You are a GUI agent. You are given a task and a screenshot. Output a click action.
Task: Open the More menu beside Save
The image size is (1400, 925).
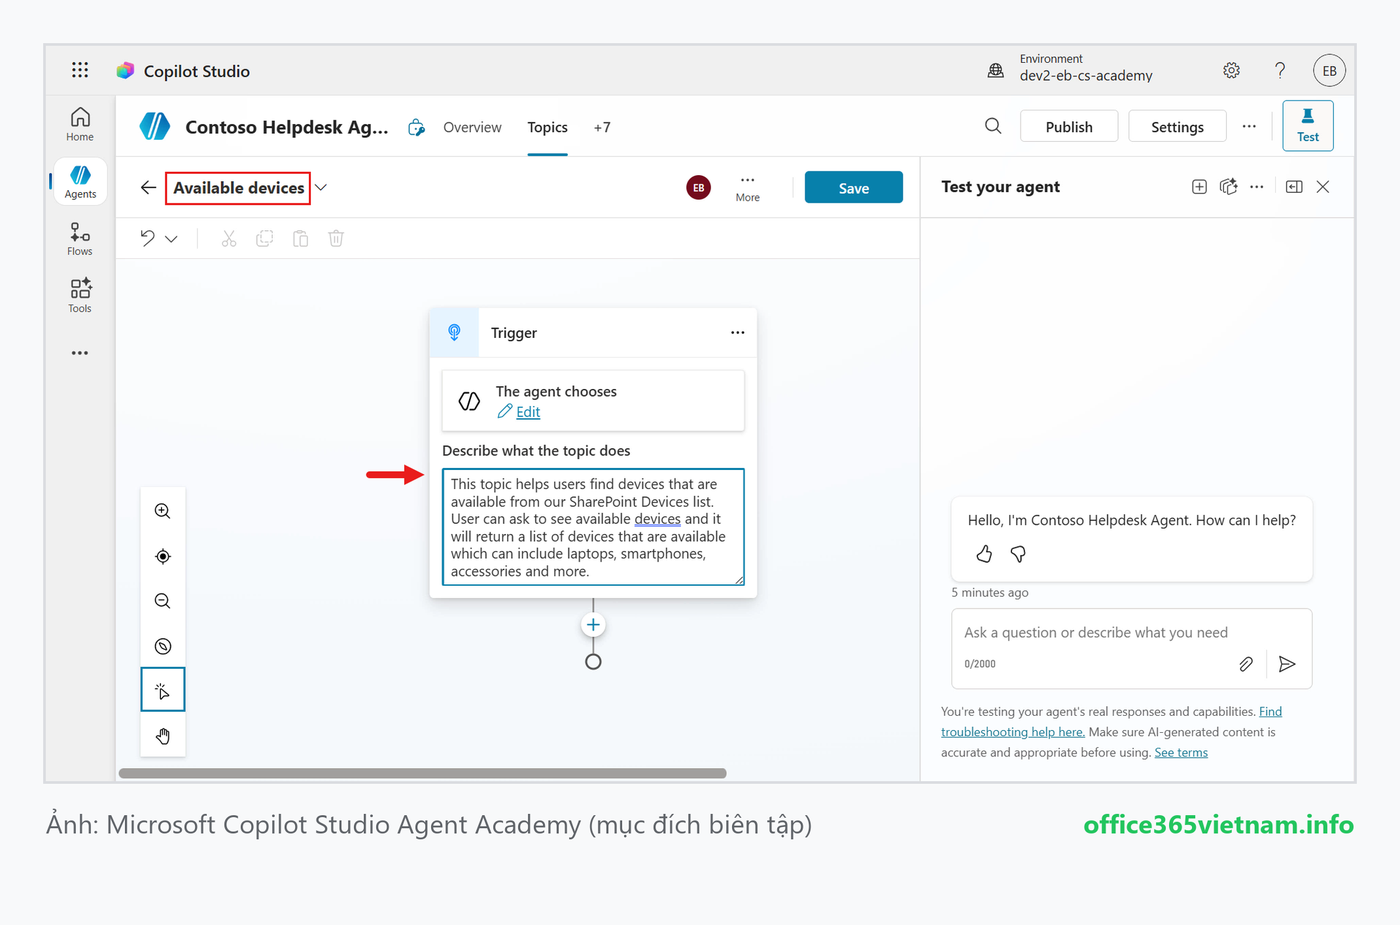[x=748, y=187]
